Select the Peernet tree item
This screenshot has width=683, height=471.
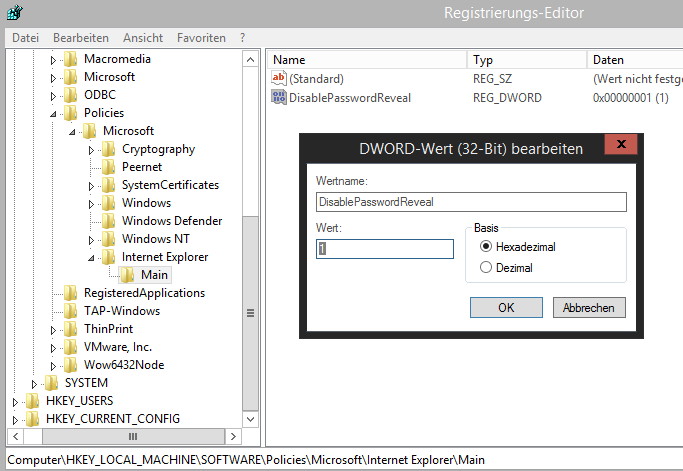(142, 167)
